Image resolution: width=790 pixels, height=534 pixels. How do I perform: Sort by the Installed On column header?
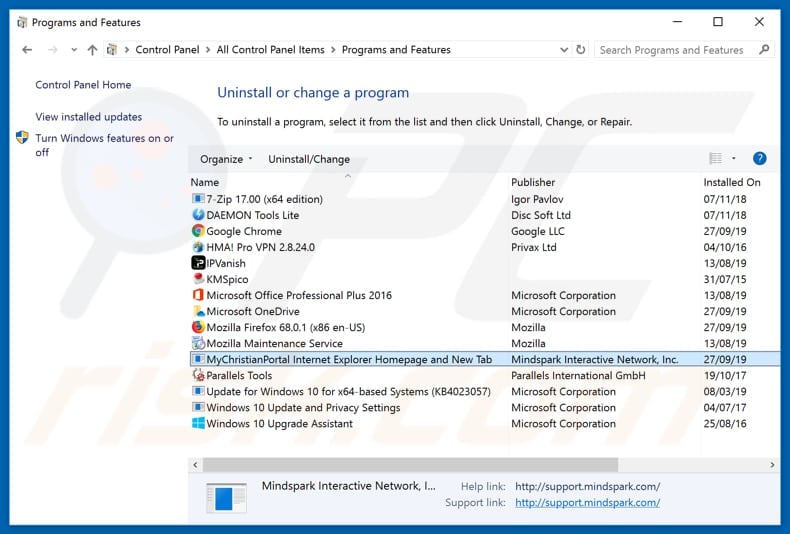click(x=732, y=182)
